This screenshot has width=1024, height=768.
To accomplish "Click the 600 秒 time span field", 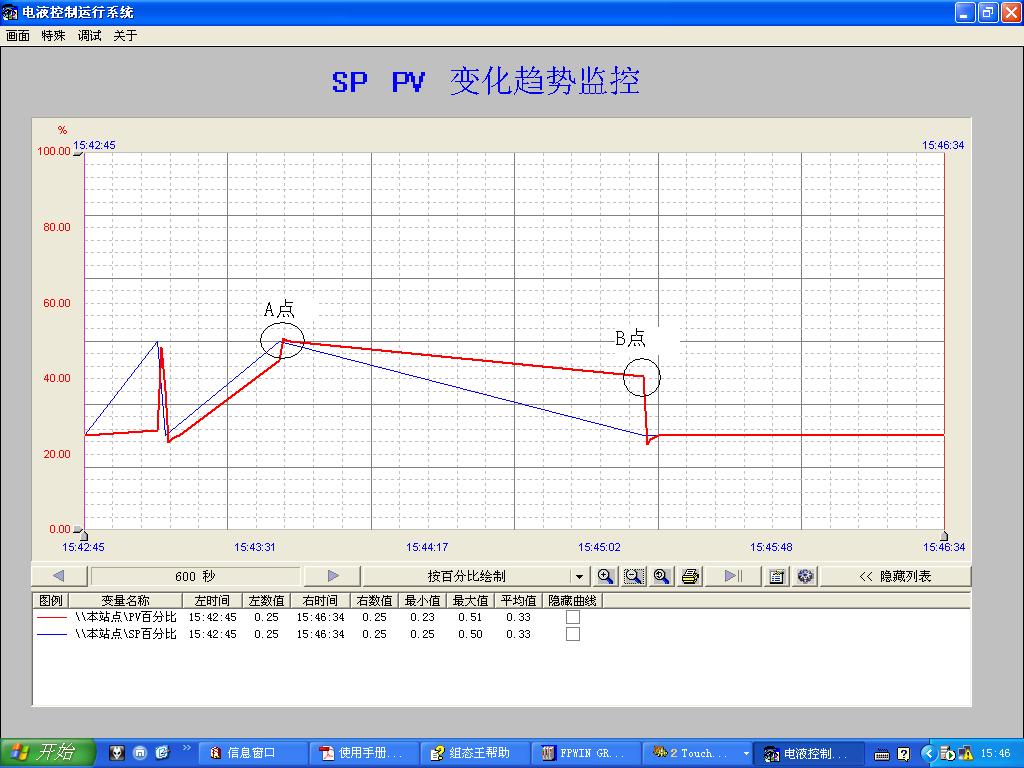I will click(195, 576).
